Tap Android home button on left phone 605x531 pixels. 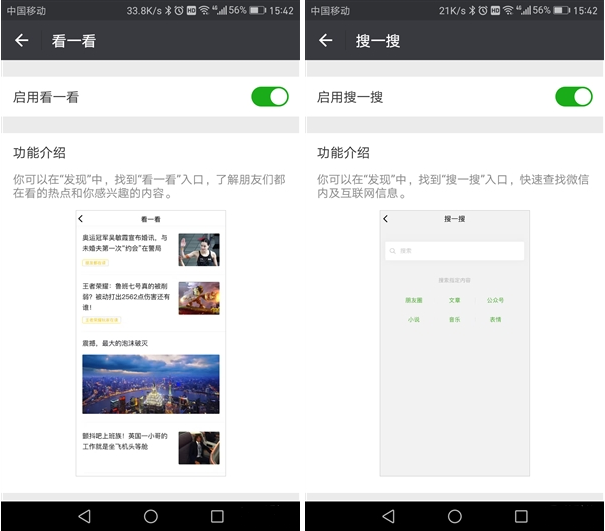click(150, 516)
